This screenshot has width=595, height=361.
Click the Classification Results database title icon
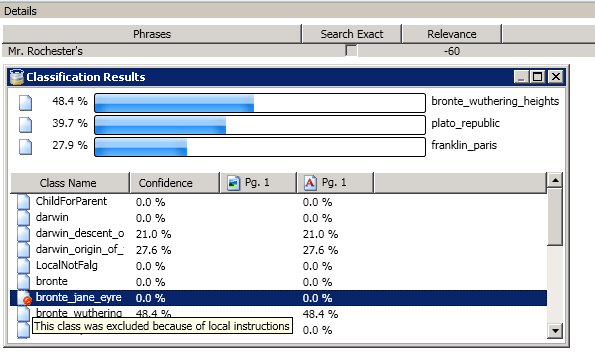[17, 77]
